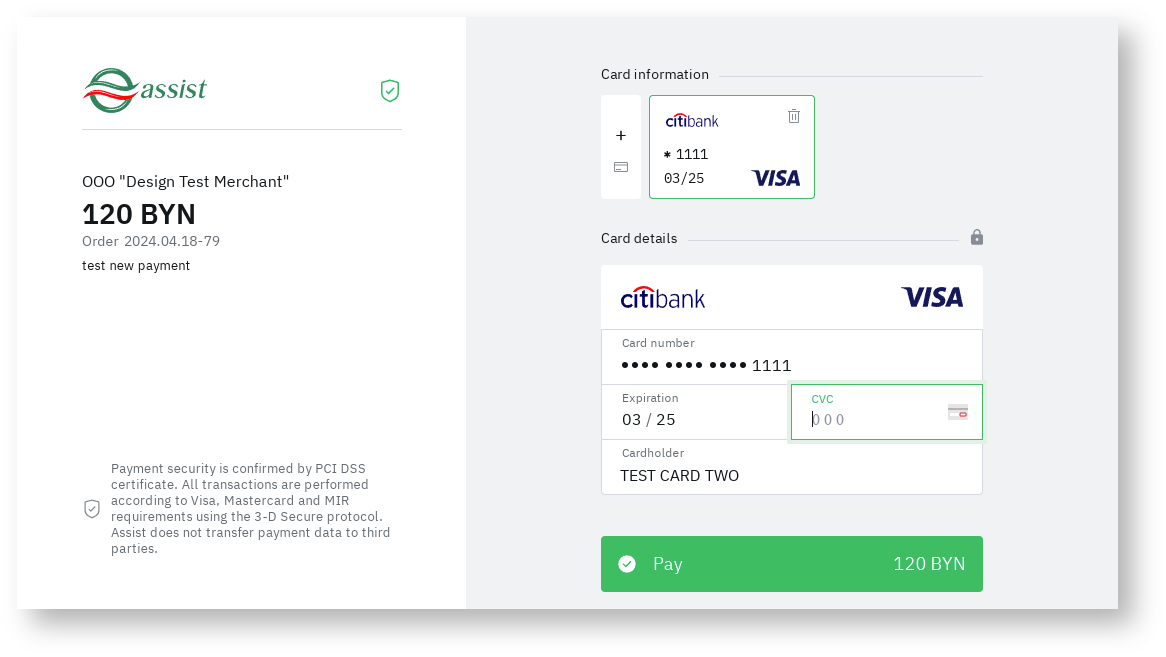Click the 120 BYN order amount

pos(139,214)
